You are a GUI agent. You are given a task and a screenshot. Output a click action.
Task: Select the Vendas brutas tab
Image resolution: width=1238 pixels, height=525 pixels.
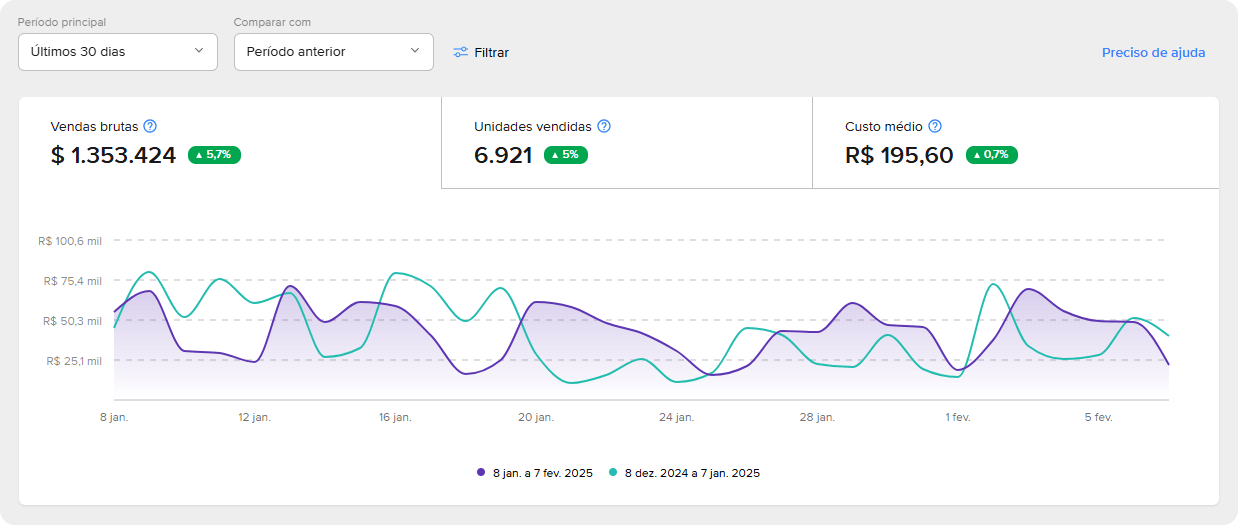[230, 142]
